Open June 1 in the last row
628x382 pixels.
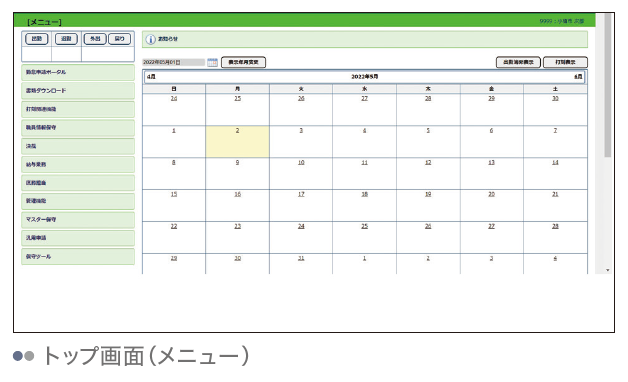364,258
